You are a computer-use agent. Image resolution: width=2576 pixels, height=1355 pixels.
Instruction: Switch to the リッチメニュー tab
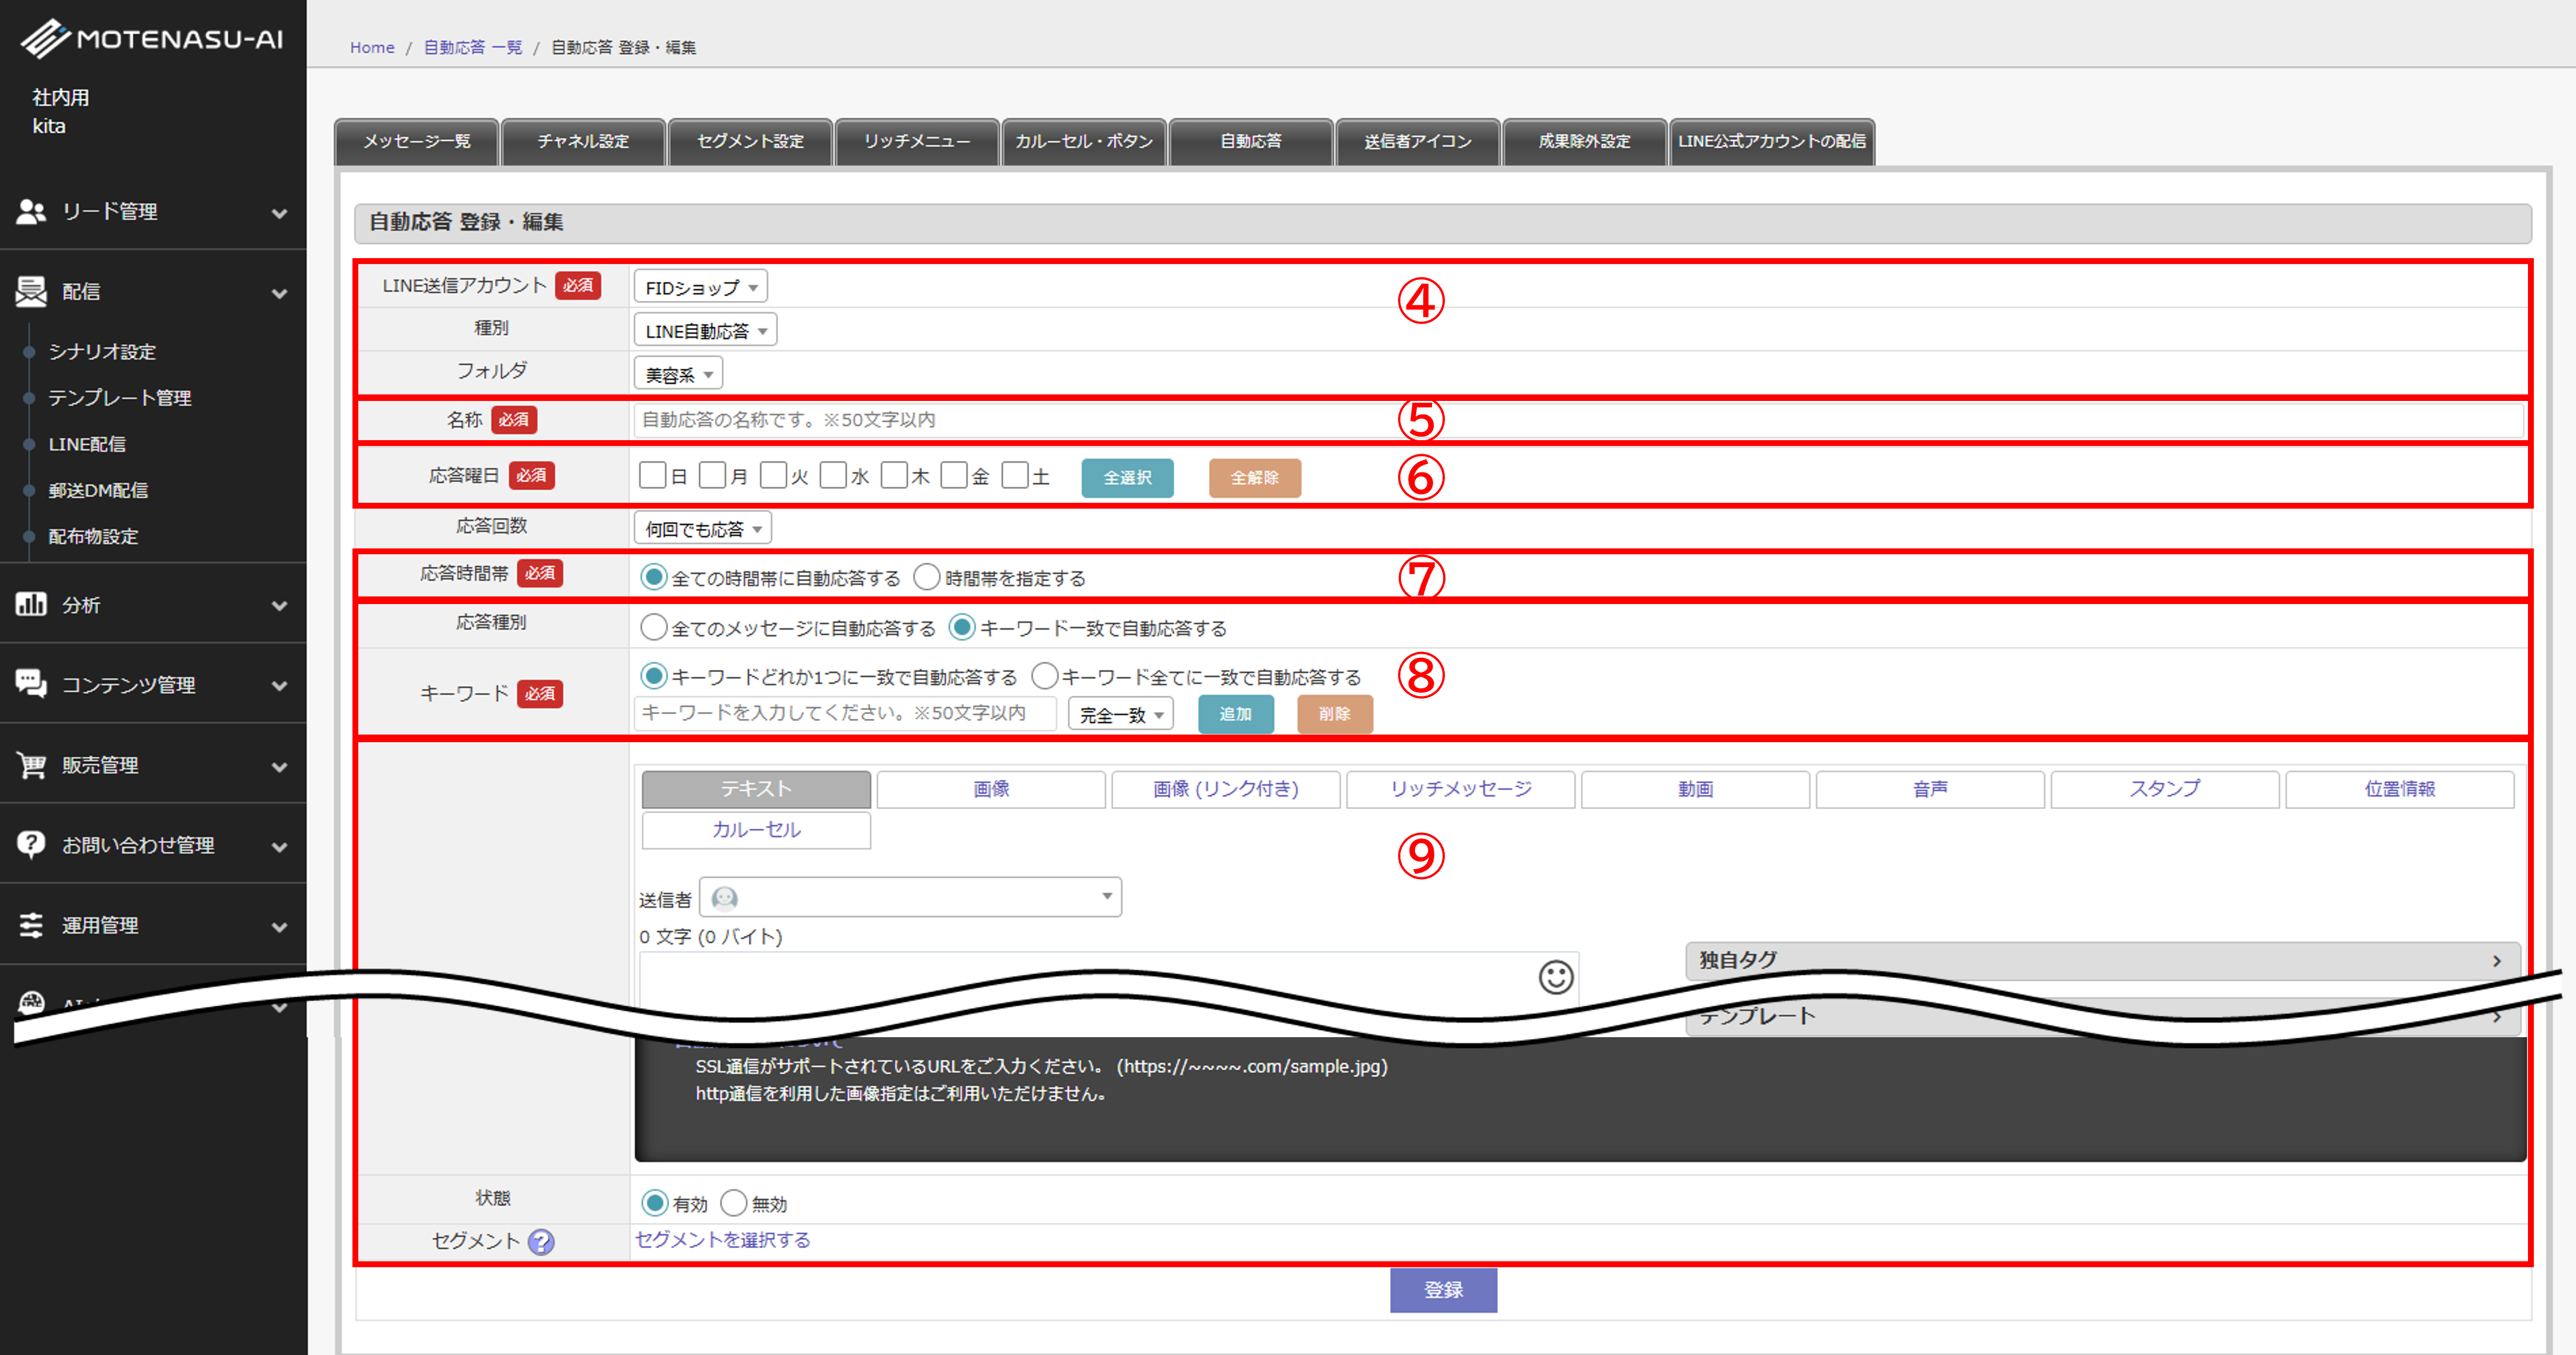point(917,141)
